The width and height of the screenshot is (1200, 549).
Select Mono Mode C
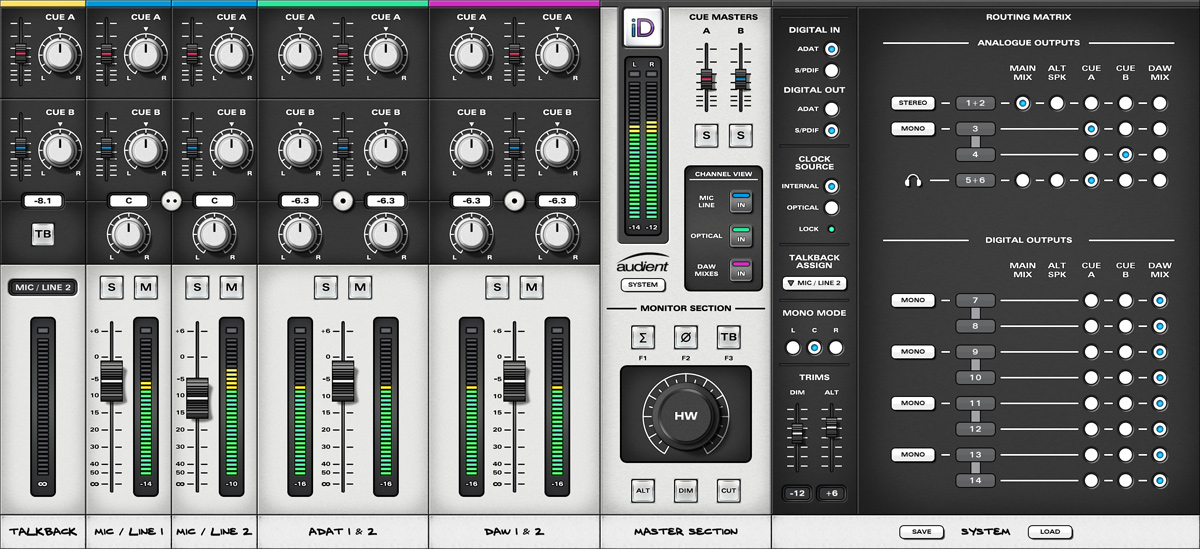pyautogui.click(x=814, y=348)
